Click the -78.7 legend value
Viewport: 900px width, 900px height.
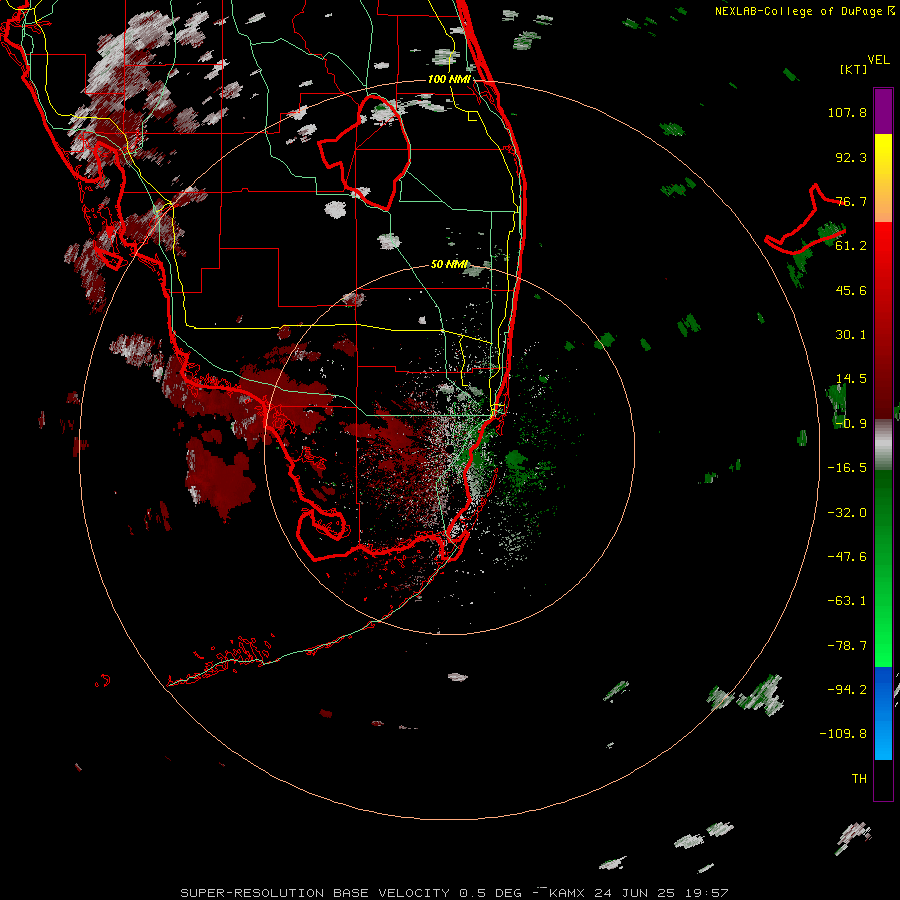[x=847, y=646]
